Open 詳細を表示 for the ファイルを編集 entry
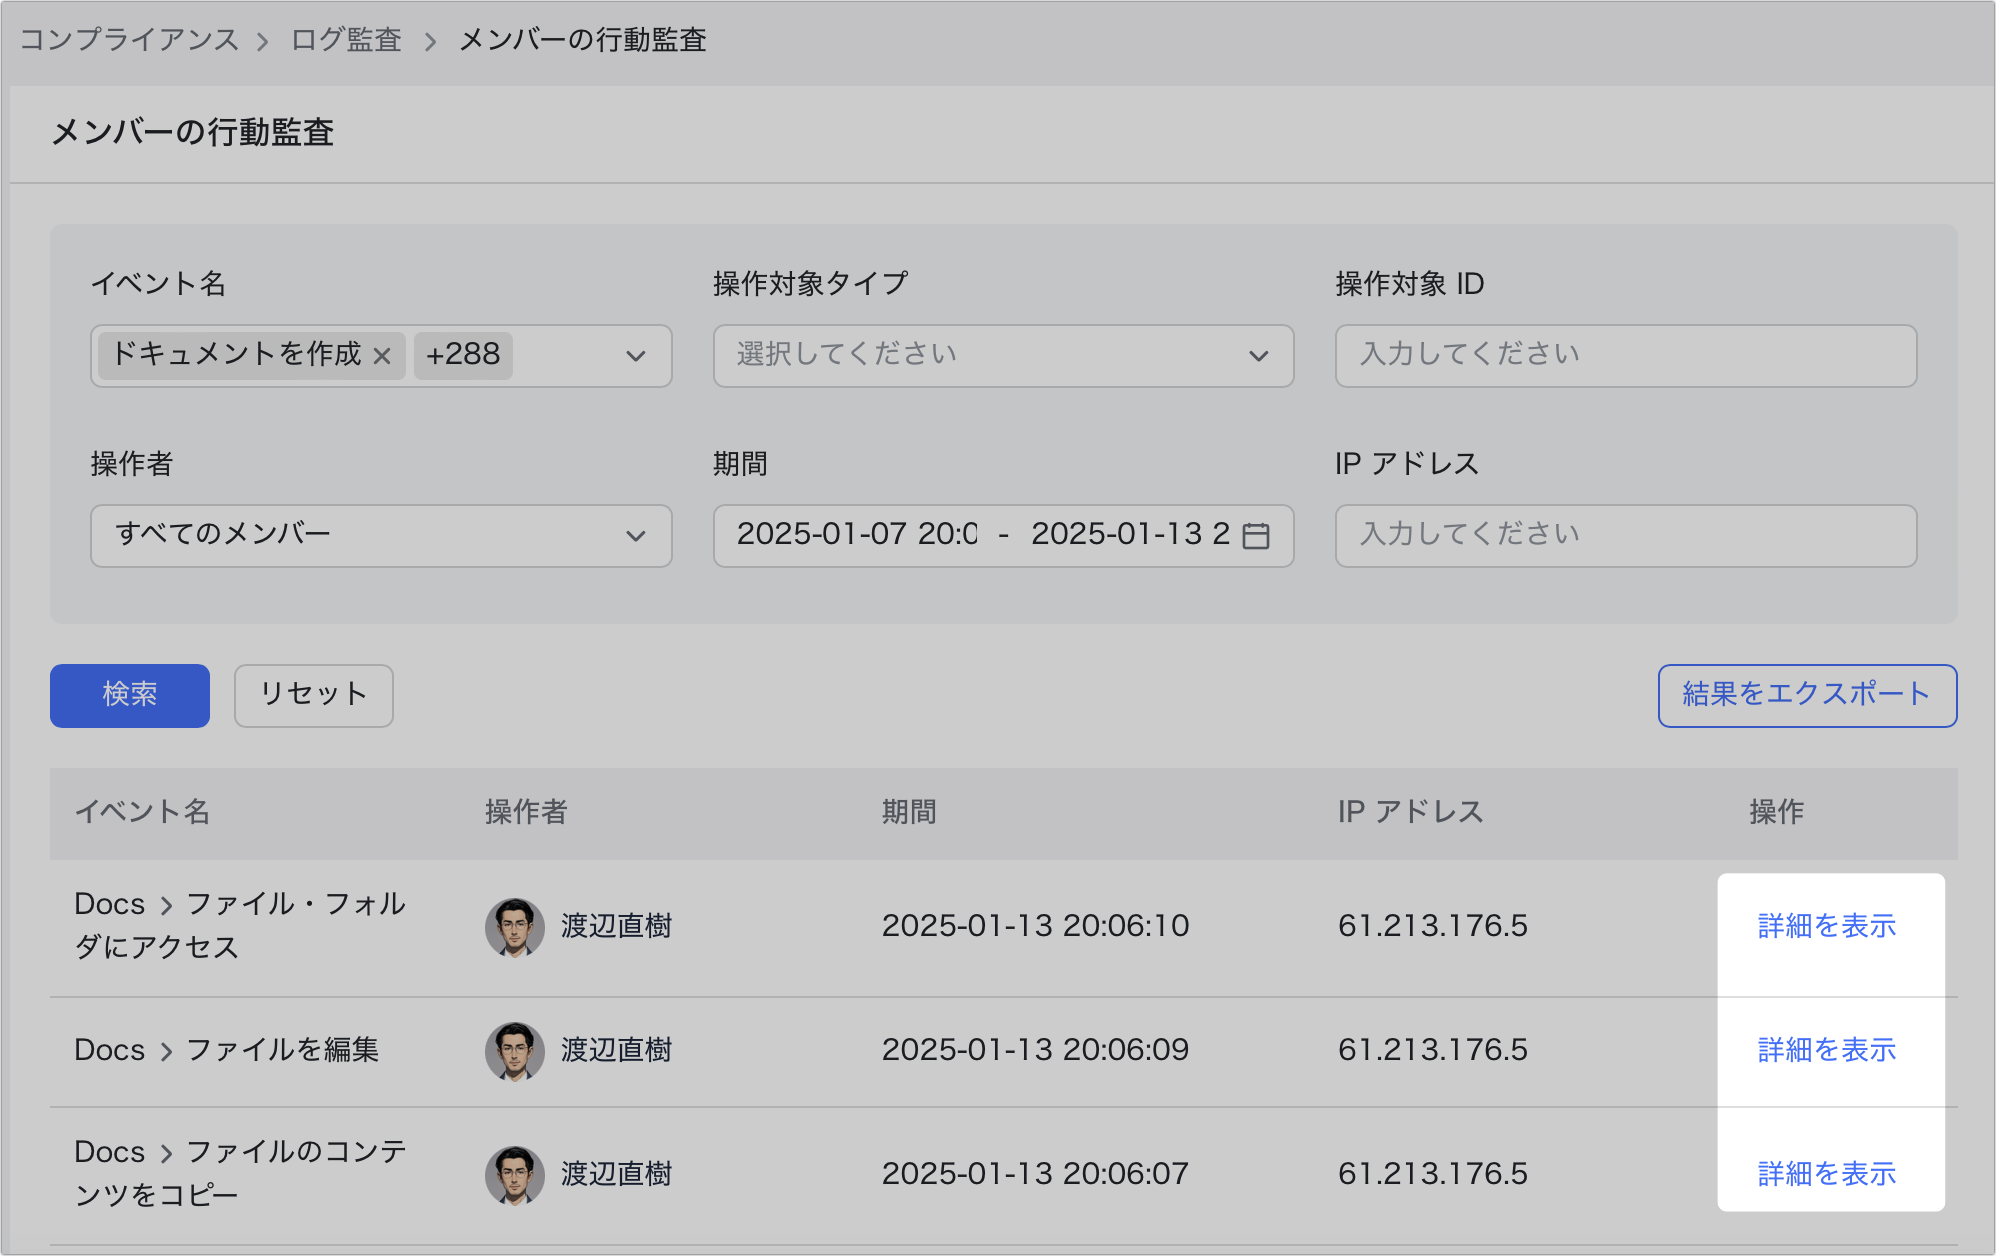 [1826, 1050]
